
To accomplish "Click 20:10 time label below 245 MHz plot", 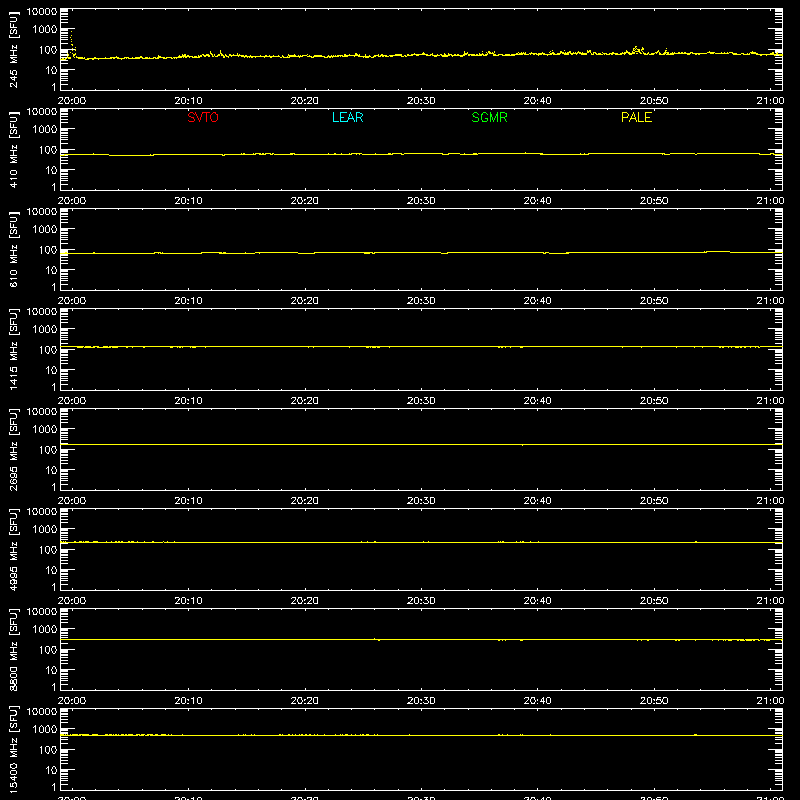I will point(188,101).
